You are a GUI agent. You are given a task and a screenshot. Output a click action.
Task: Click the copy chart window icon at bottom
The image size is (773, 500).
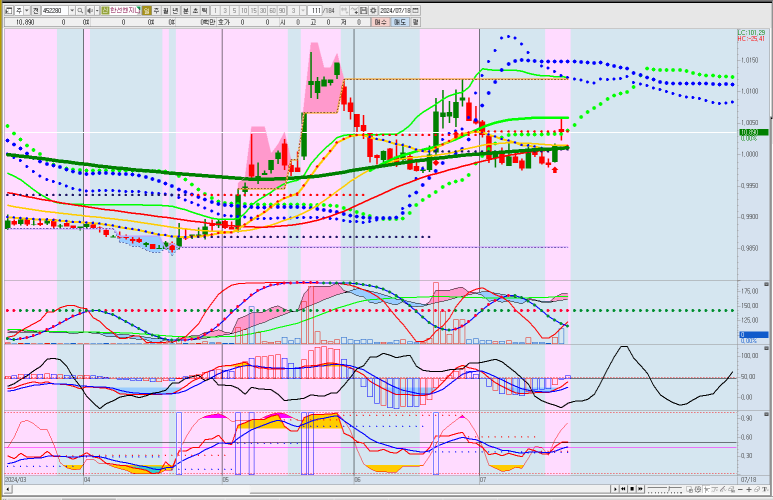[690, 489]
